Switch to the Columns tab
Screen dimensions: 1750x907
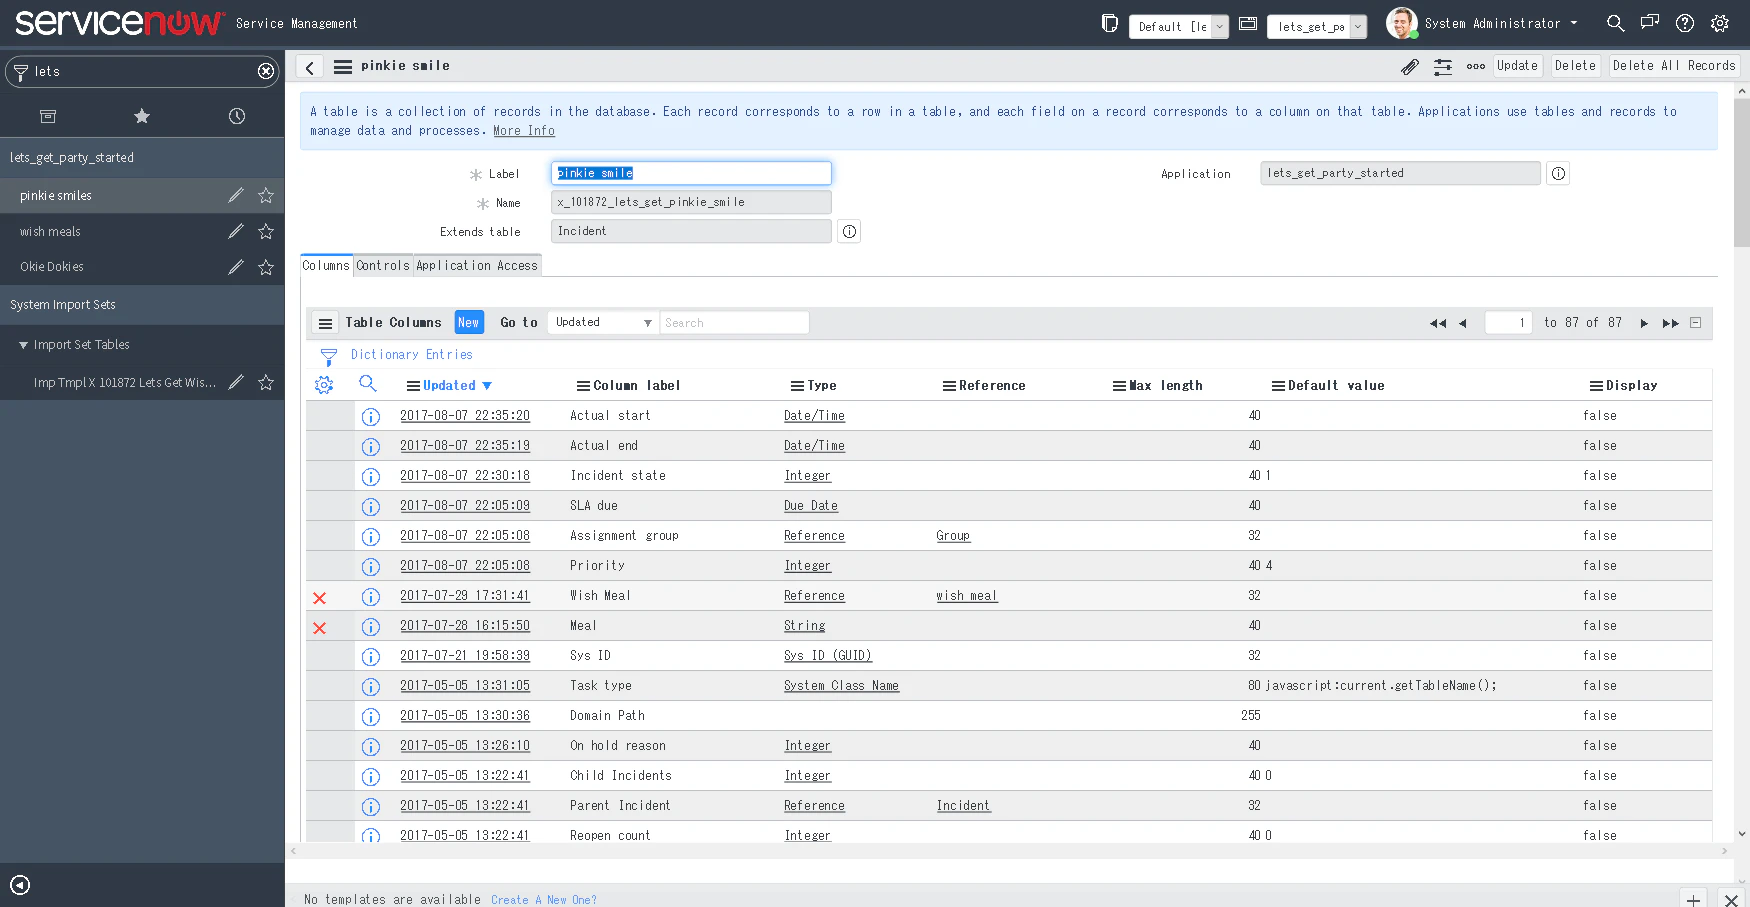[x=326, y=266]
